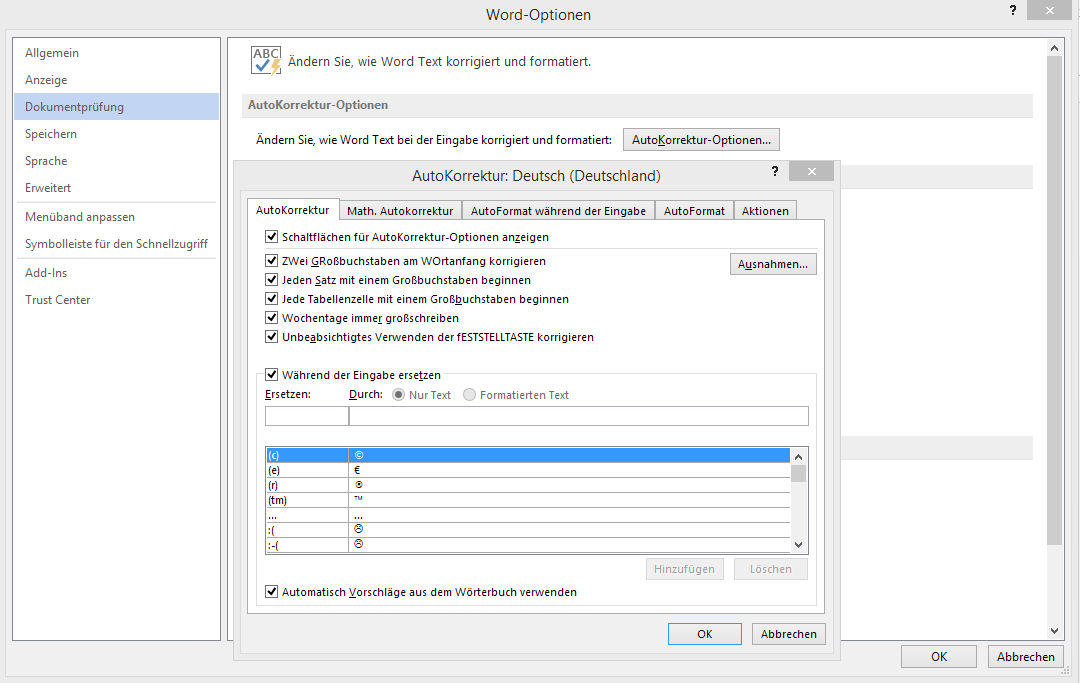
Task: Select the (tm) entry in replacement list
Action: coord(306,499)
